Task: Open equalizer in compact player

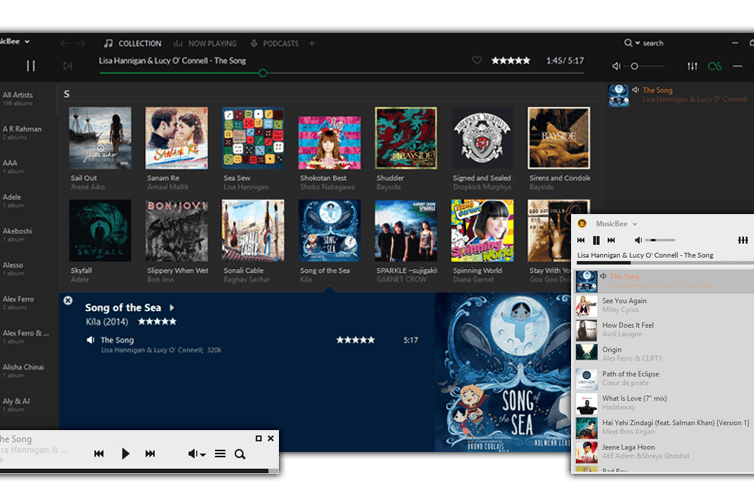Action: [x=743, y=240]
